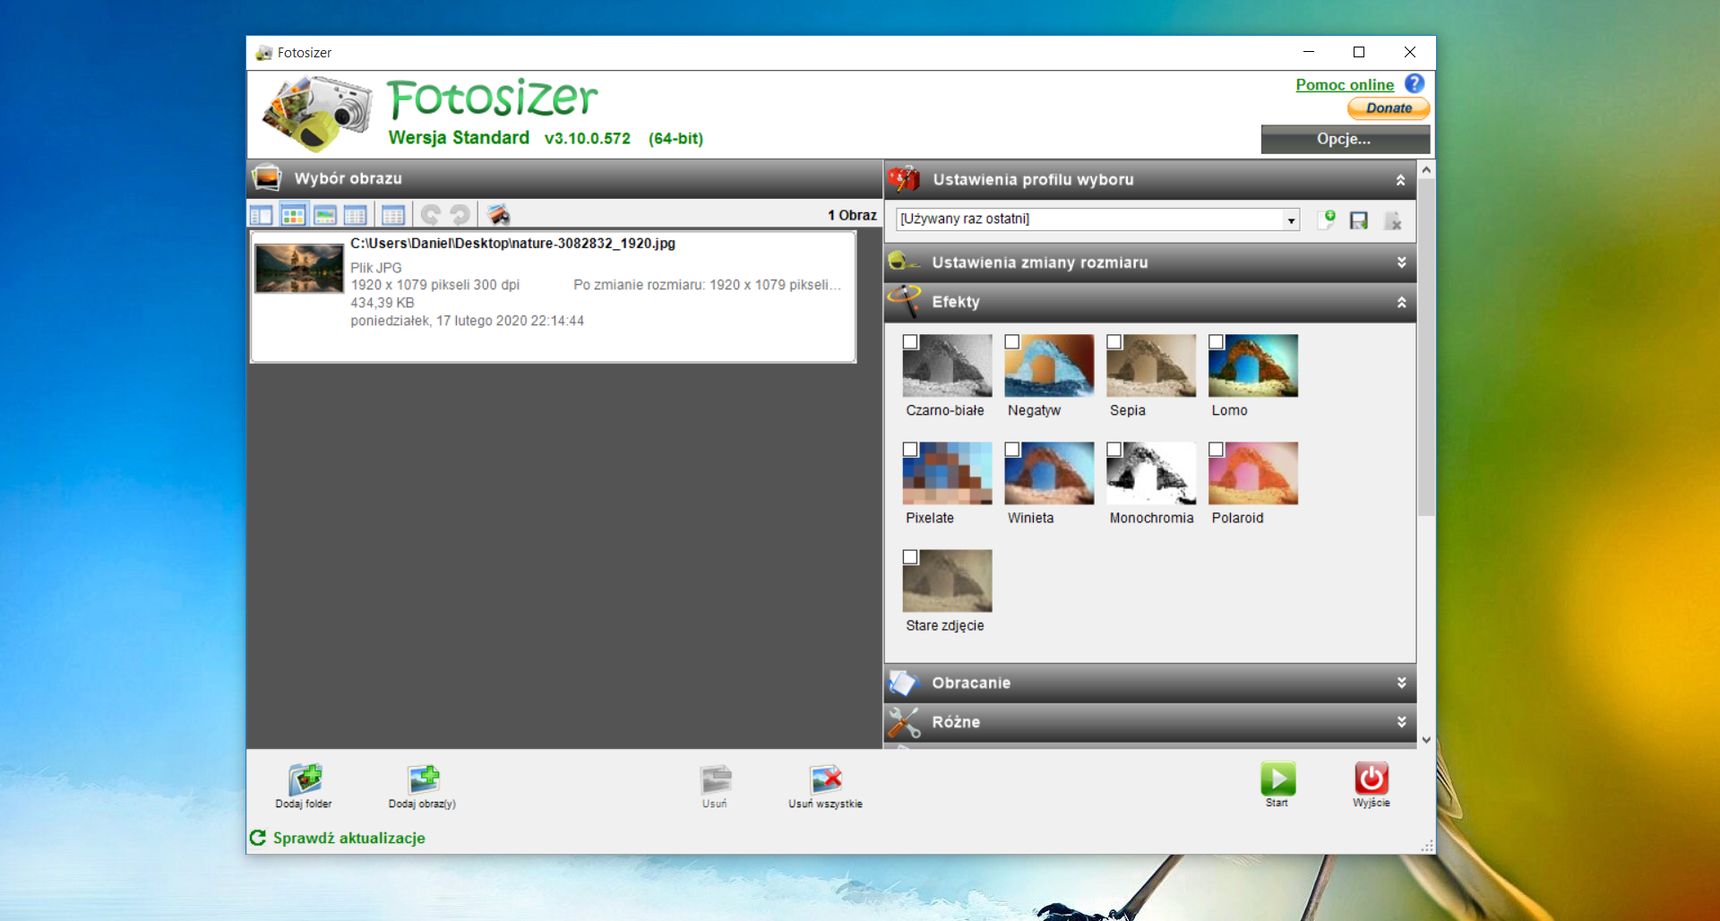Viewport: 1720px width, 921px height.
Task: Tick the Lomo effect checkbox
Action: pyautogui.click(x=1216, y=342)
